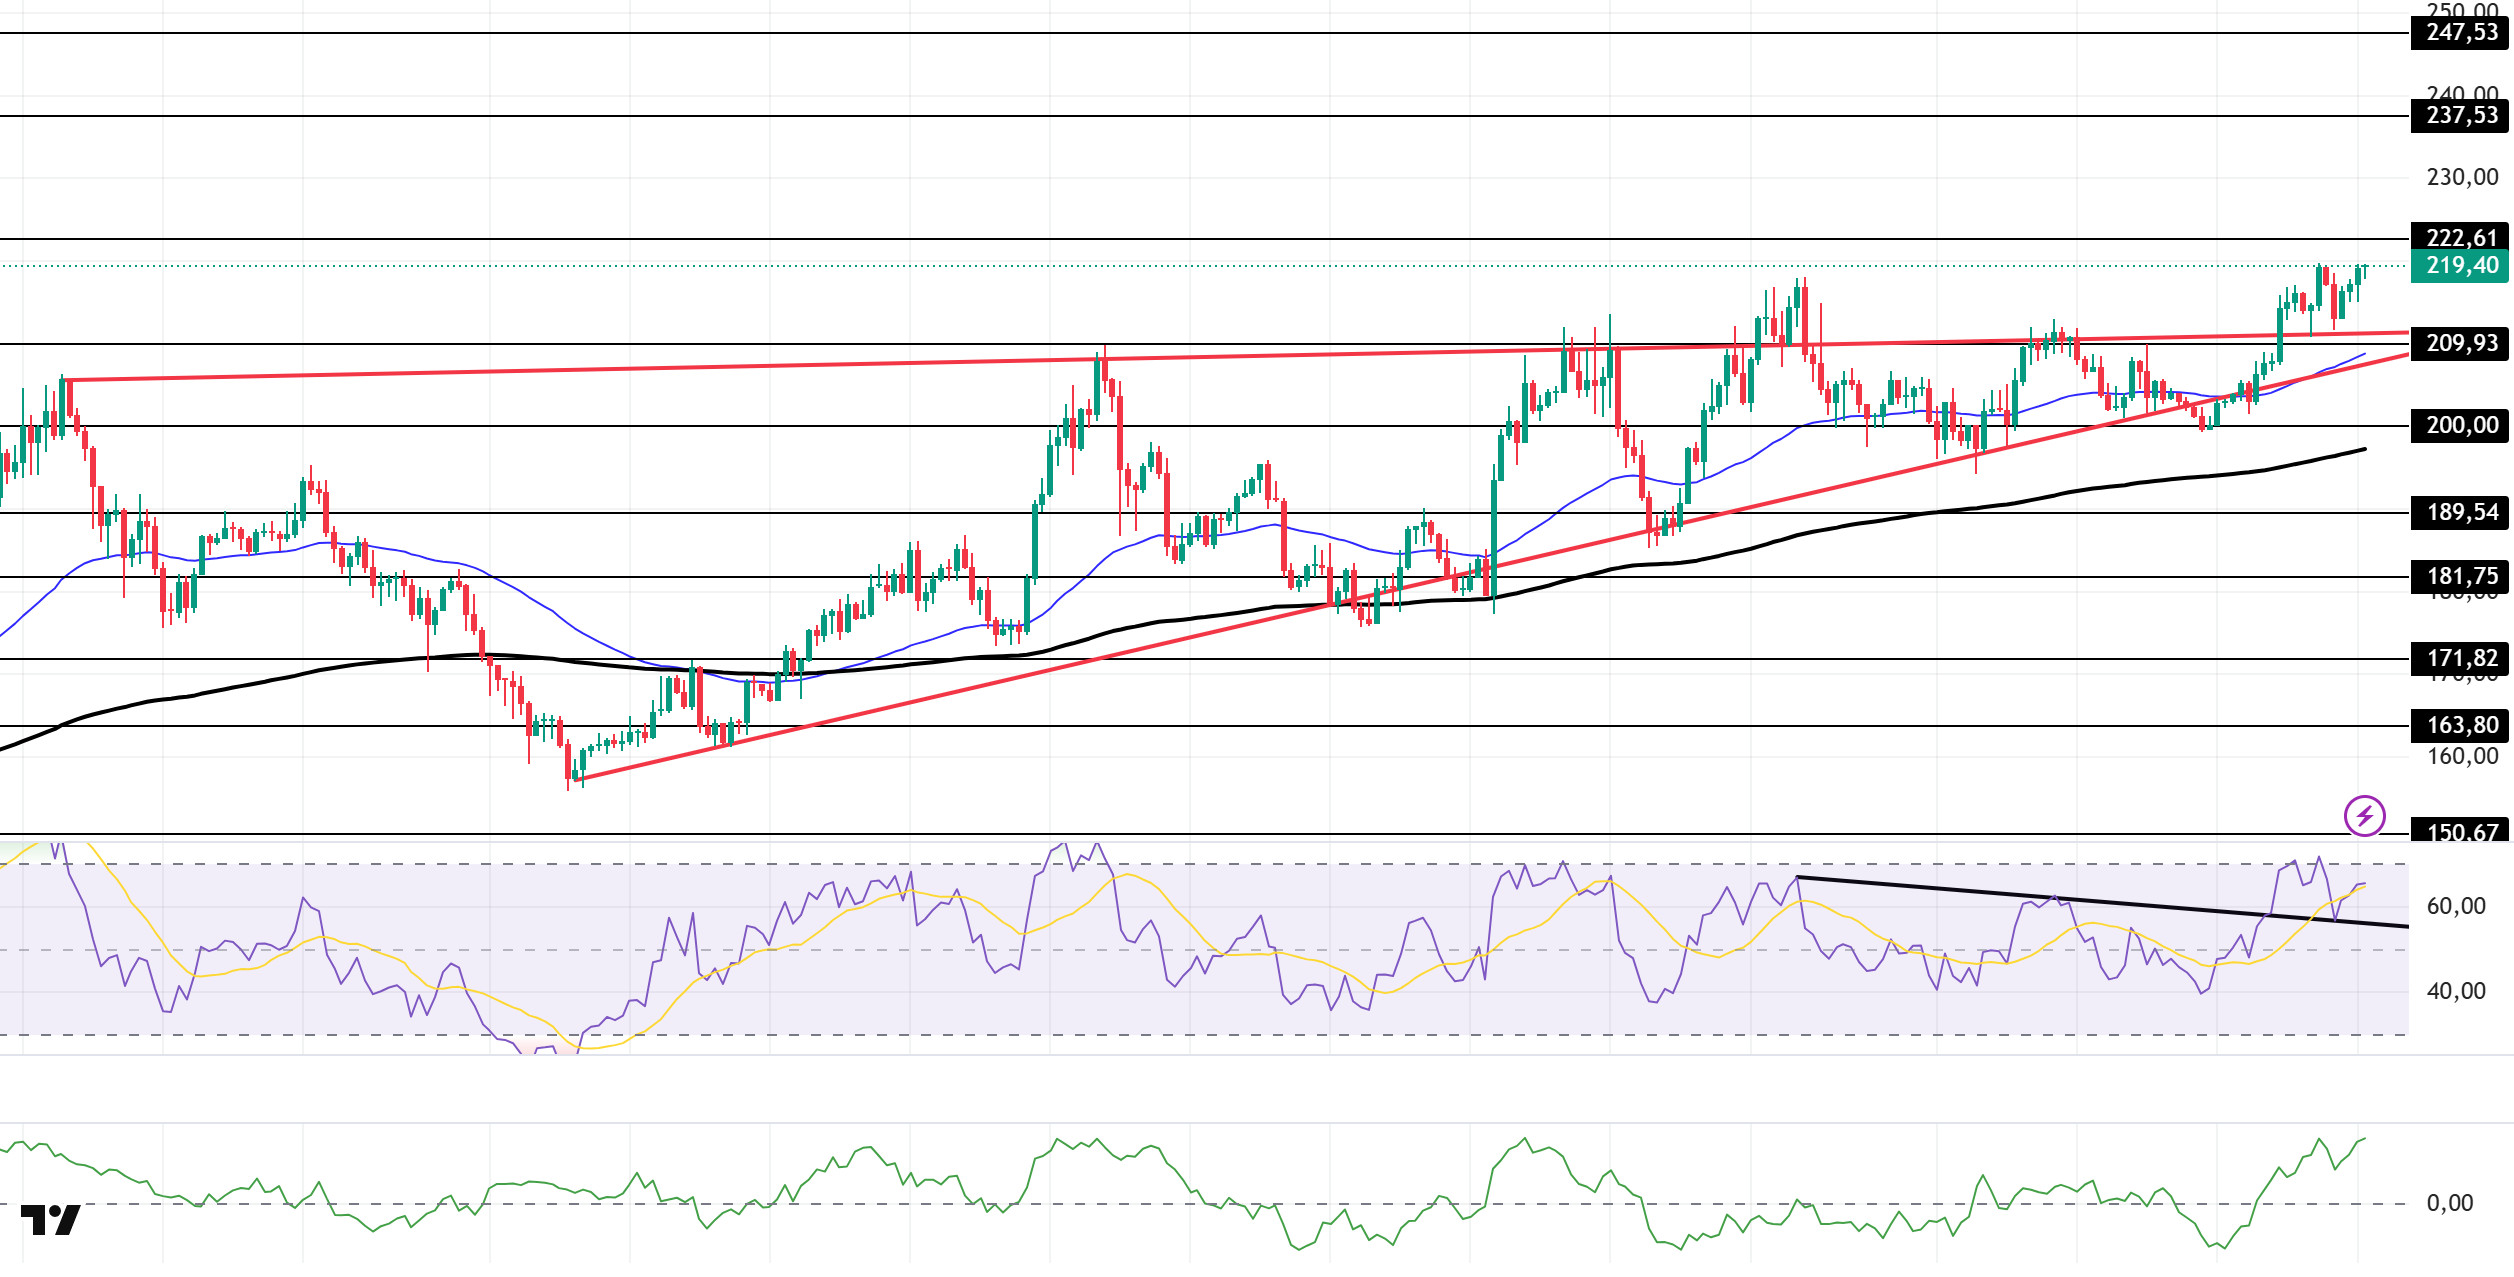Select the green momentum indicator line
This screenshot has height=1277, width=2514.
[x=1180, y=1192]
